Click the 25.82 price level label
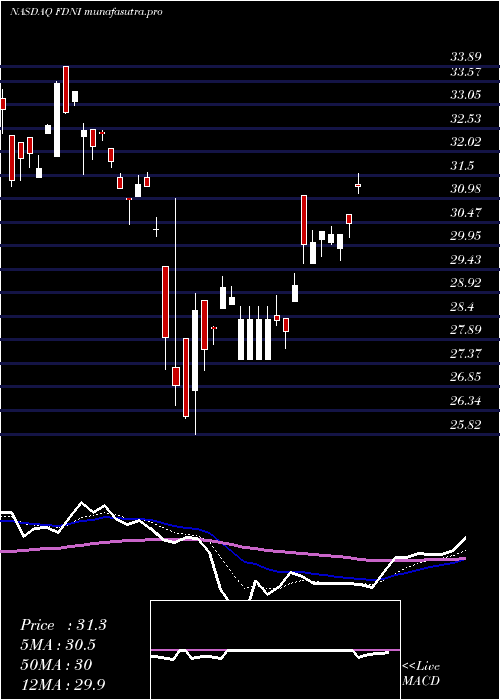This screenshot has width=500, height=700. click(x=466, y=424)
